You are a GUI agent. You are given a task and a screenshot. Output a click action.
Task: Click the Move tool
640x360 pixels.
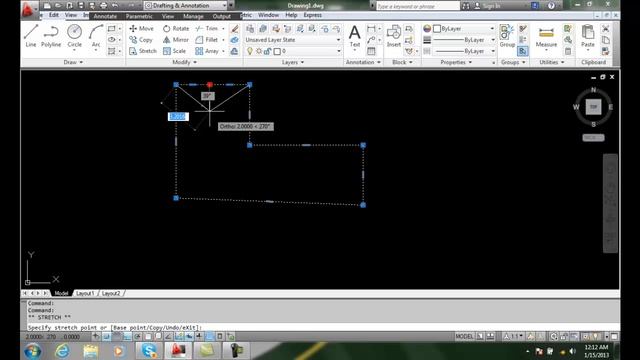(x=141, y=29)
